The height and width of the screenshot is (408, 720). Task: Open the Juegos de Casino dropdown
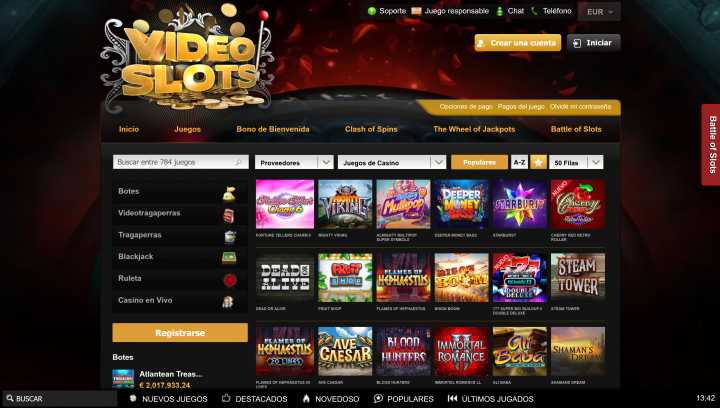point(392,162)
